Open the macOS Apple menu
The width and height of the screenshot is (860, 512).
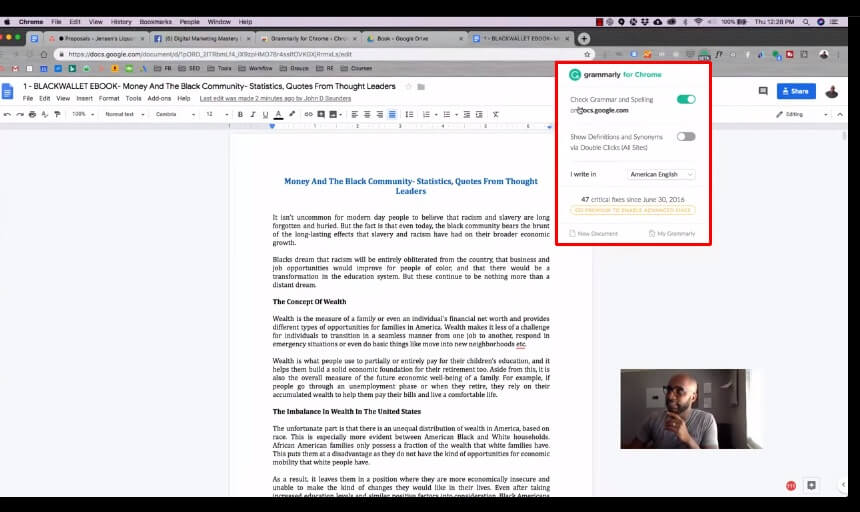7,22
